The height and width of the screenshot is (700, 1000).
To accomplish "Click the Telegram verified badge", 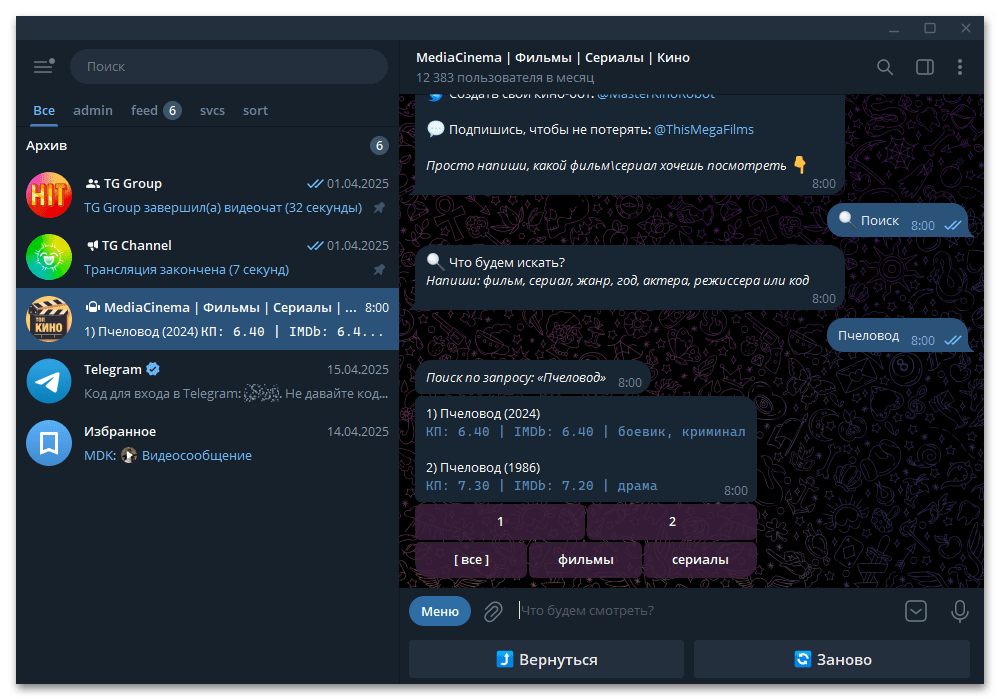I will (153, 368).
